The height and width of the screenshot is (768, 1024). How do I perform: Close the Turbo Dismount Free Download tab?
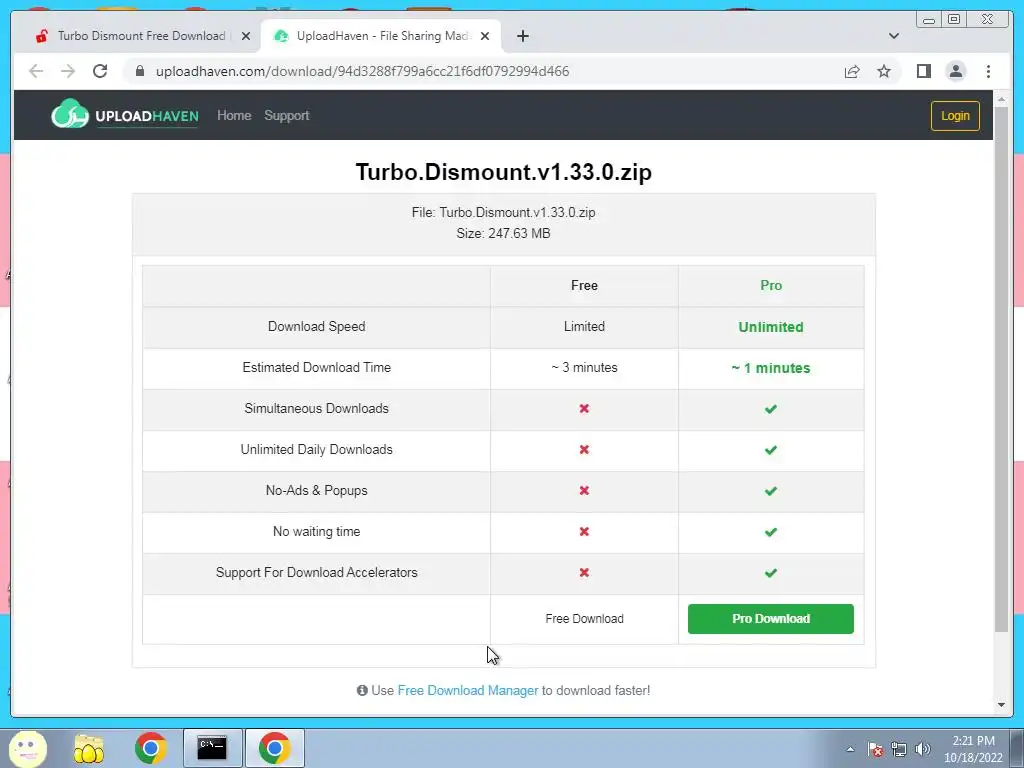[246, 36]
